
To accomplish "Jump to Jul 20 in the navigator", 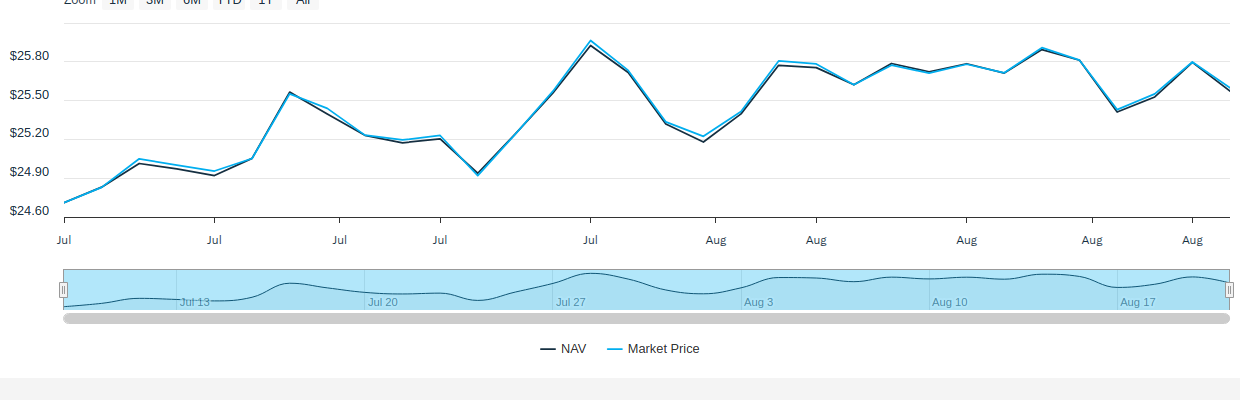I will tap(383, 302).
